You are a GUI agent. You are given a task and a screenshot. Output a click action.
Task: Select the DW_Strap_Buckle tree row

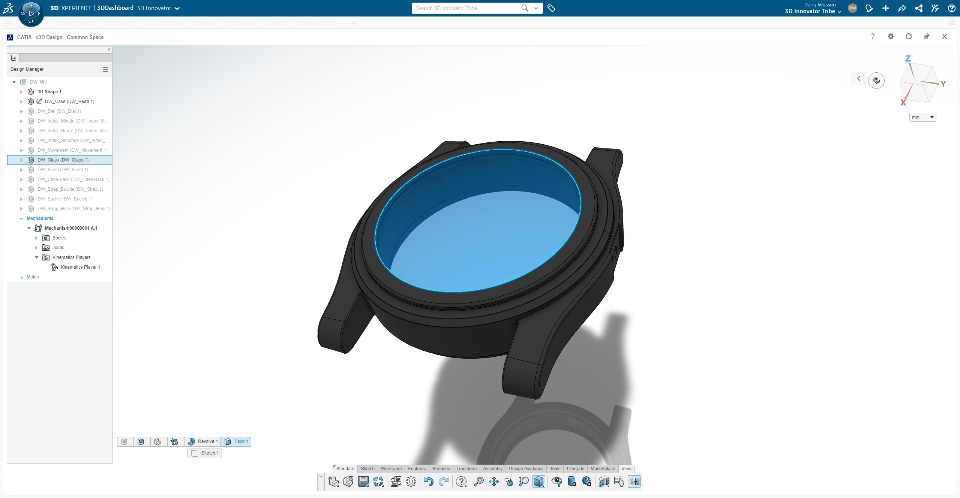(x=59, y=189)
